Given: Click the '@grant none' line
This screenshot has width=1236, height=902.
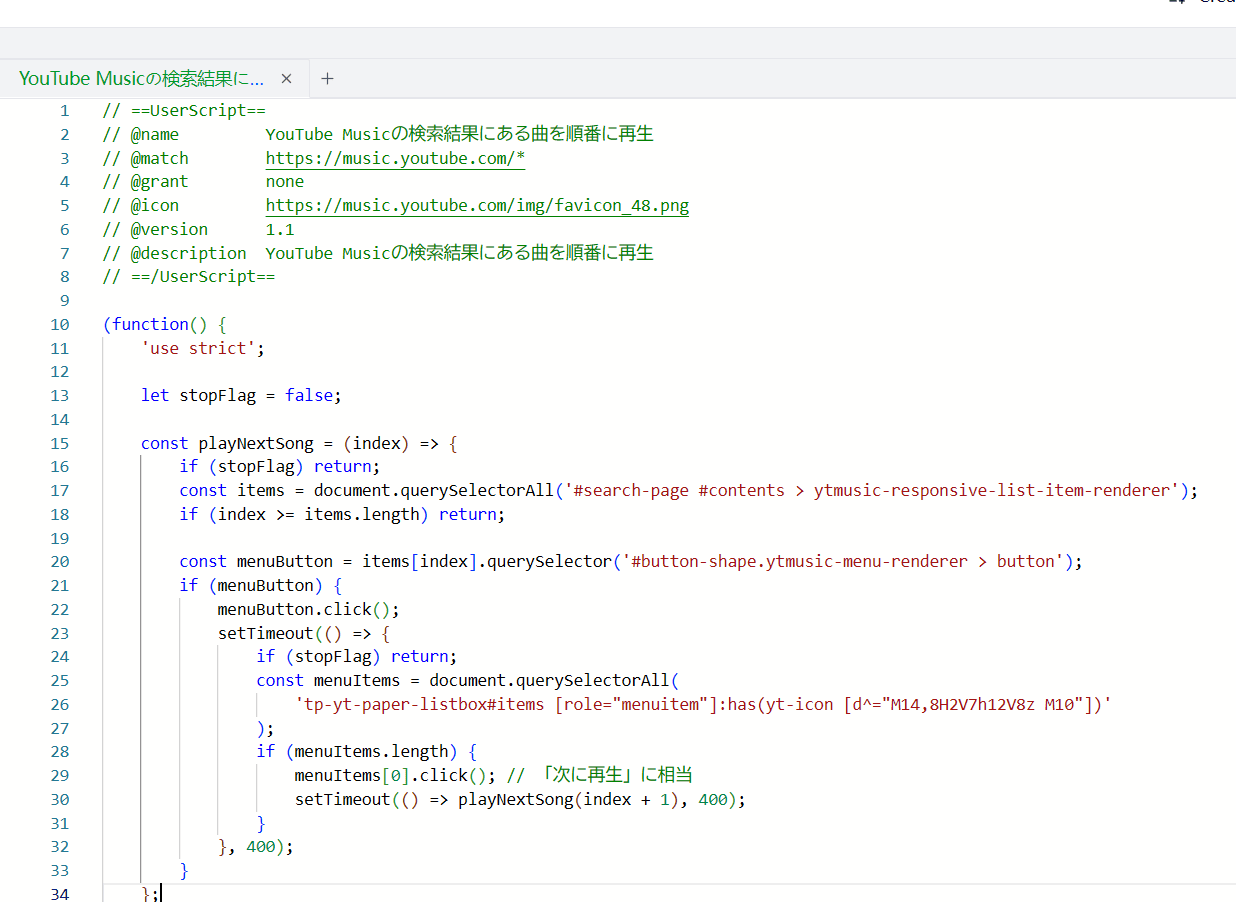Looking at the screenshot, I should pos(203,182).
